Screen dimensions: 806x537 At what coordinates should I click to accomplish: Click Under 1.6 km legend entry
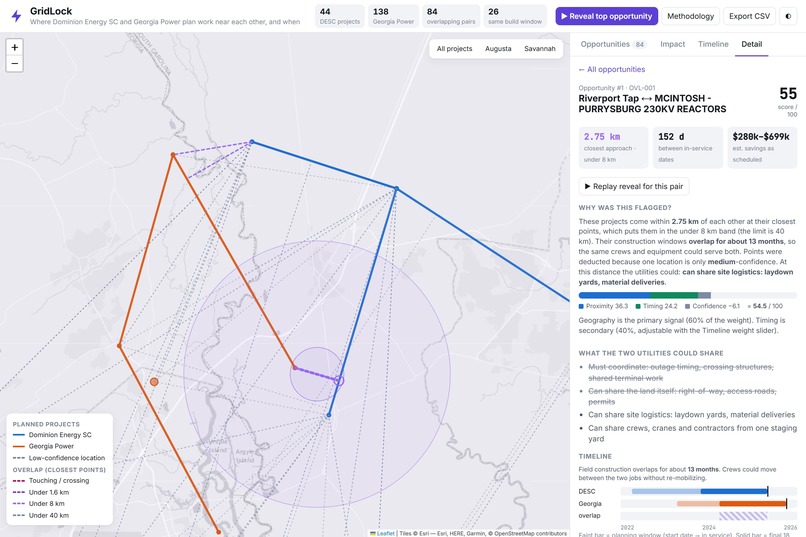click(41, 492)
